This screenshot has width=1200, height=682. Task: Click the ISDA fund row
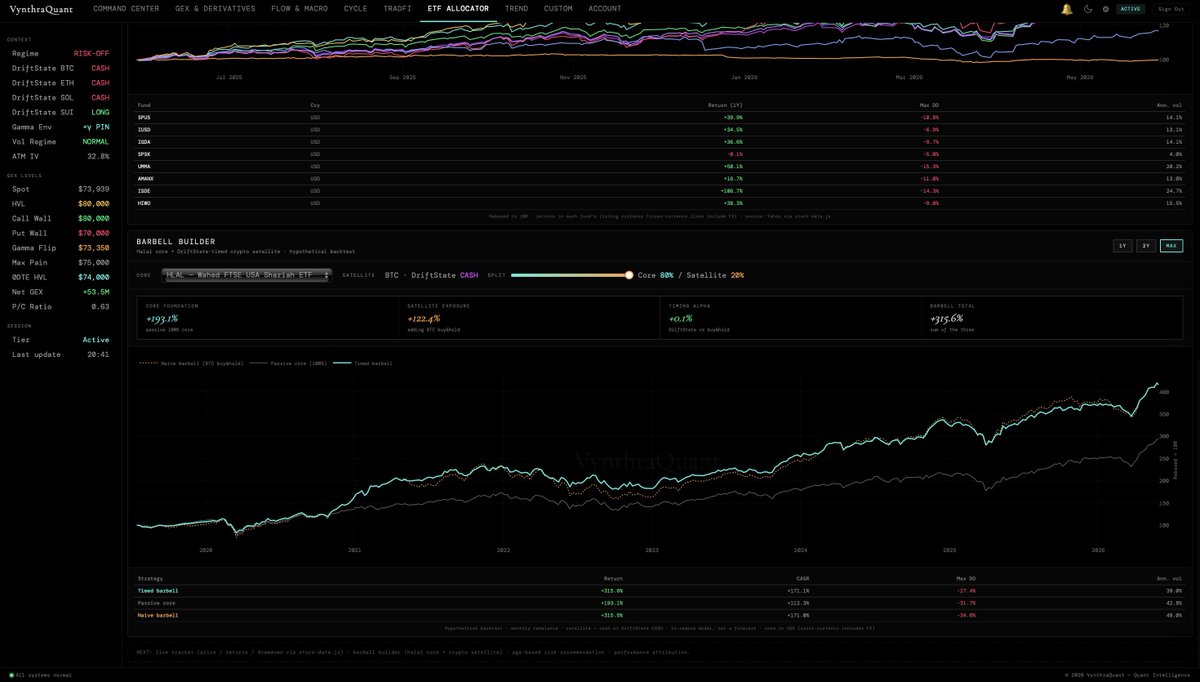click(x=660, y=142)
